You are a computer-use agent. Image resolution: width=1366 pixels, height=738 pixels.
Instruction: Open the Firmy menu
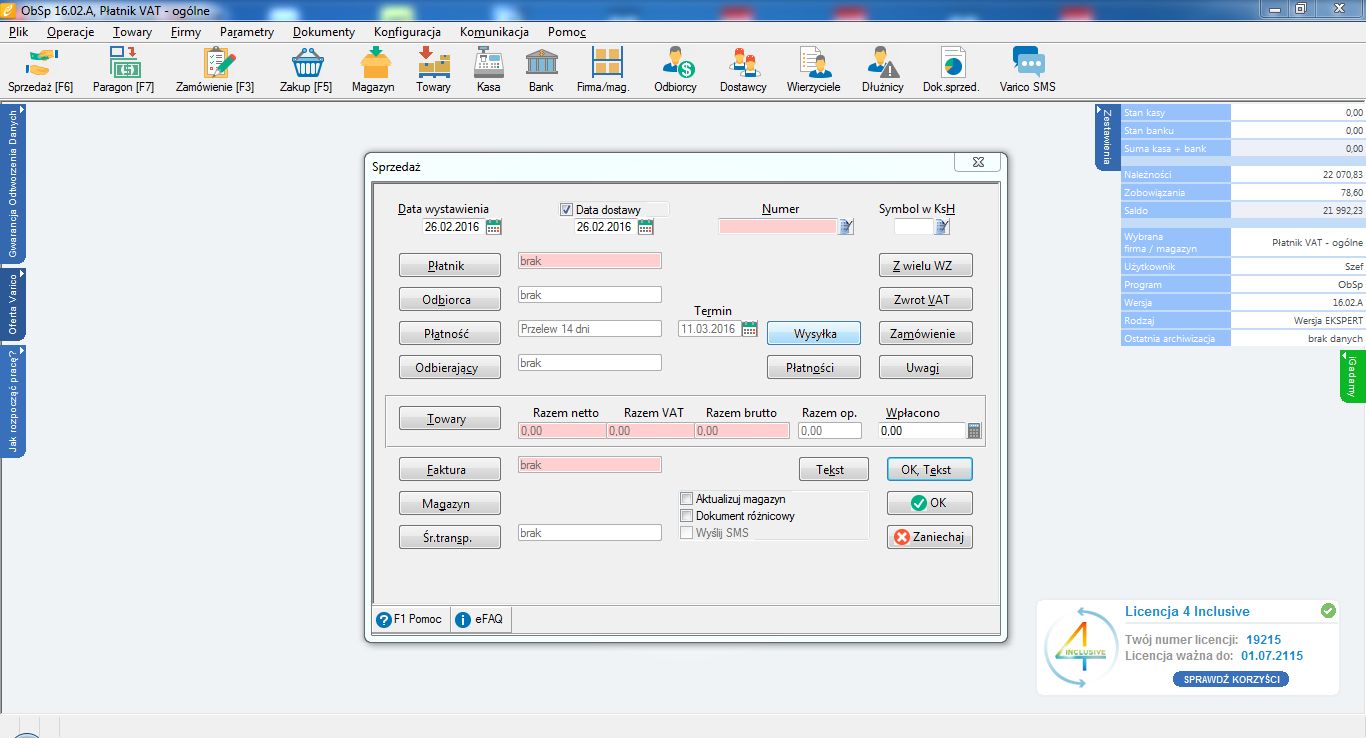coord(186,32)
